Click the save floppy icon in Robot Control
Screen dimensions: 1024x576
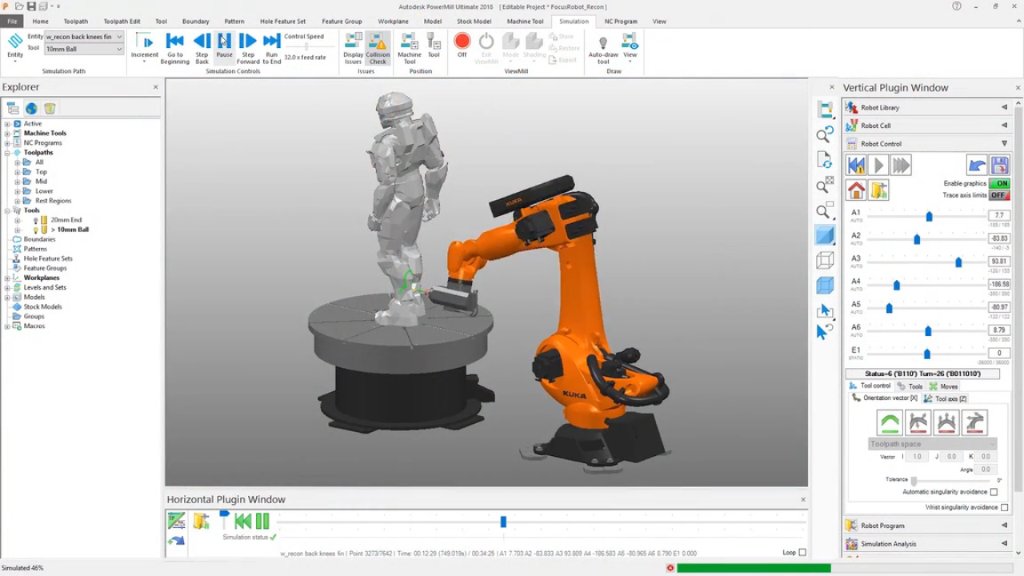click(x=1000, y=165)
